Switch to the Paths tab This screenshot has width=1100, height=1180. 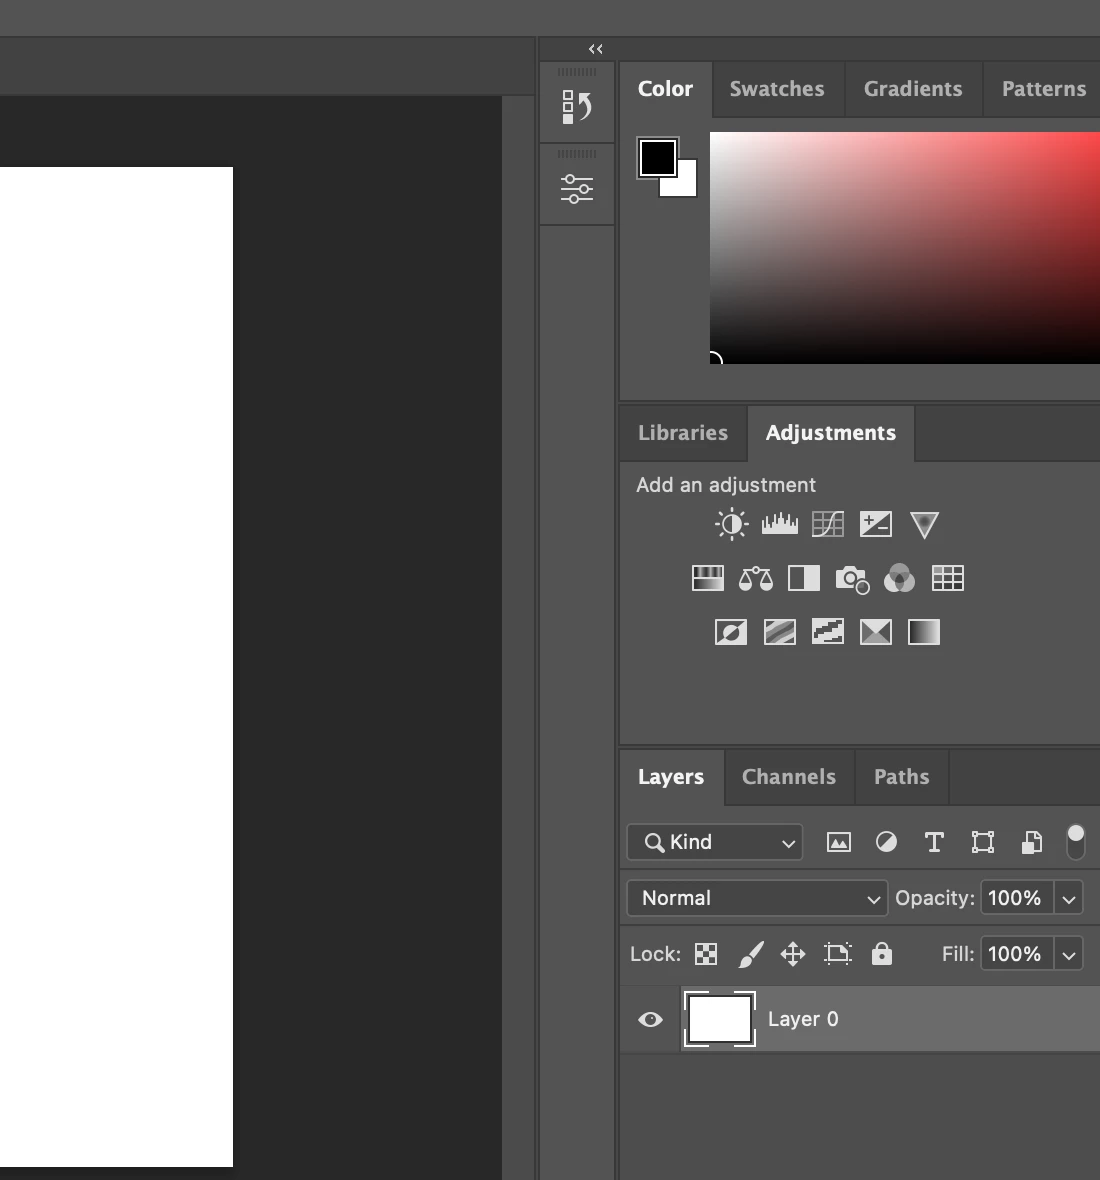(901, 777)
